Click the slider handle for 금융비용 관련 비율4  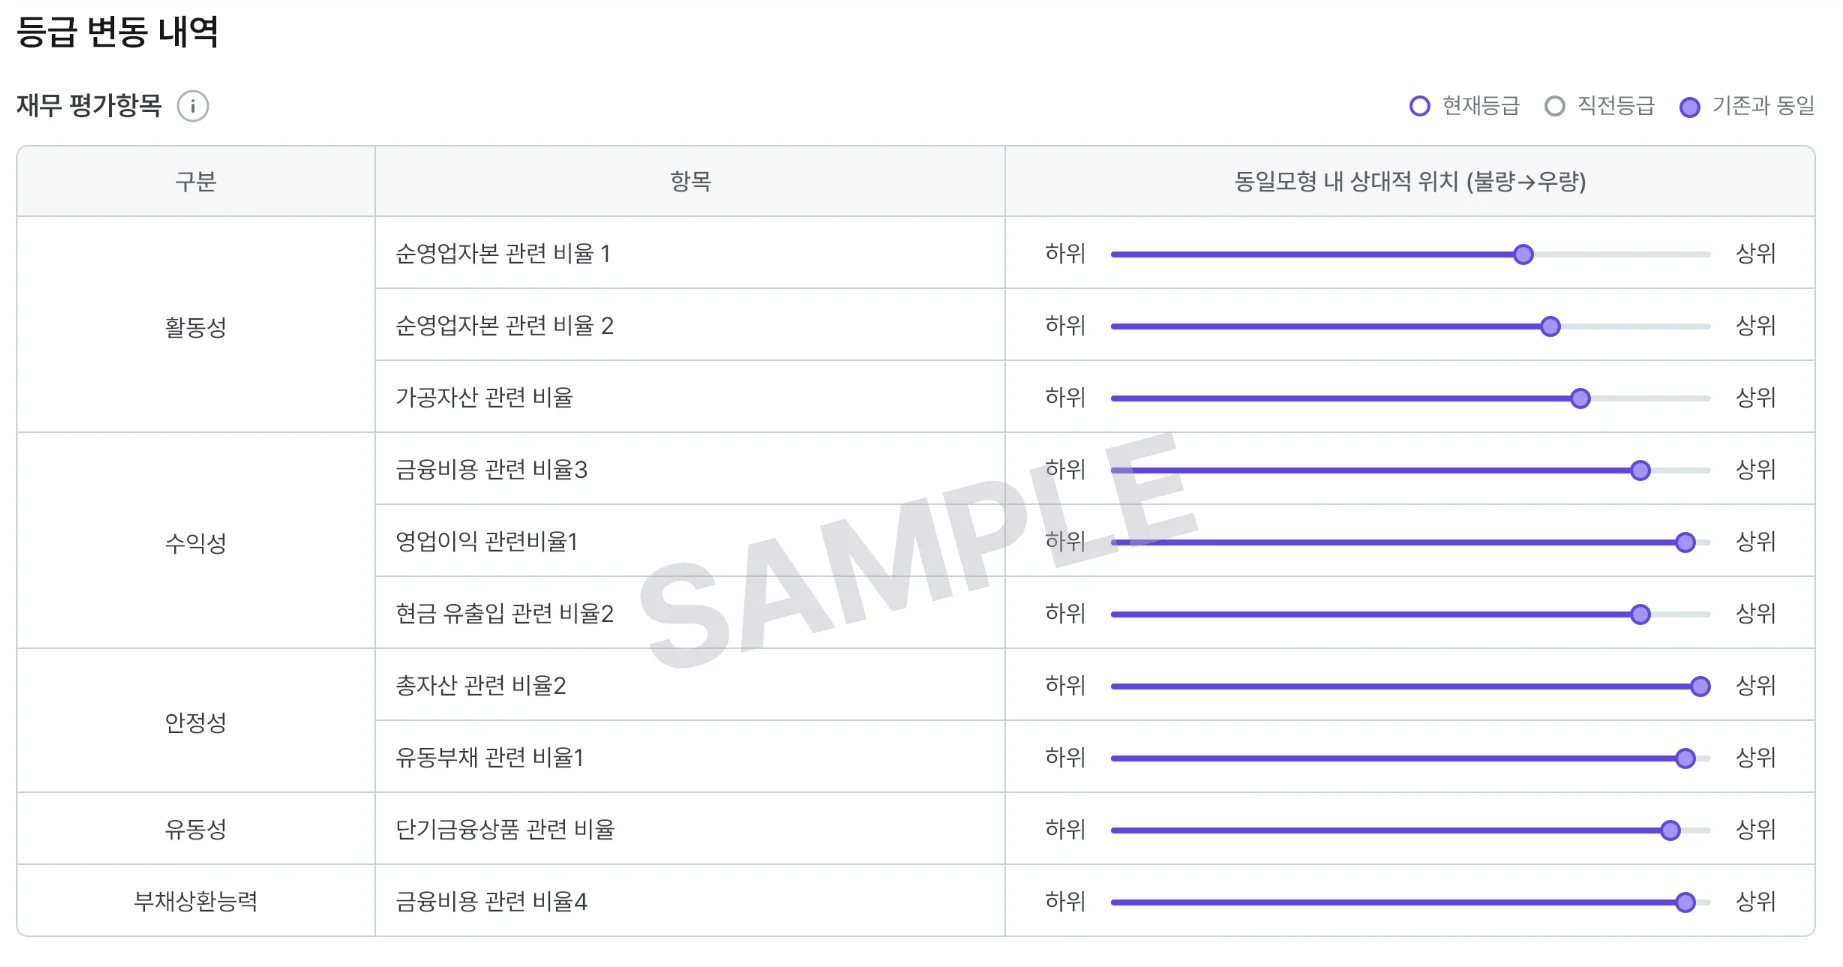pos(1687,900)
